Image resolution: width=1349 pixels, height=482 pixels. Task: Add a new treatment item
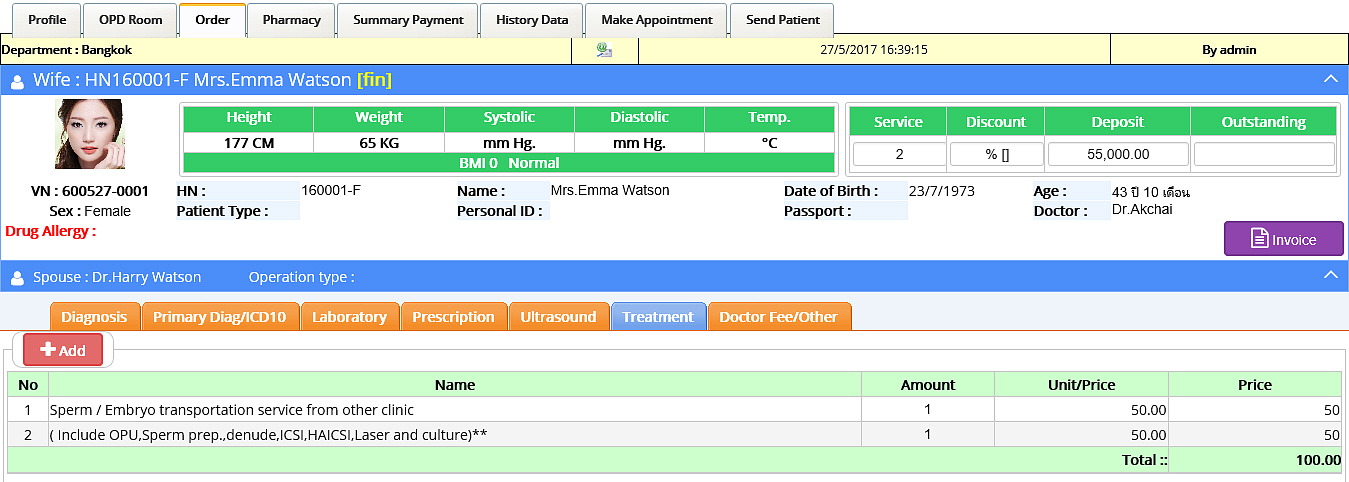coord(63,350)
